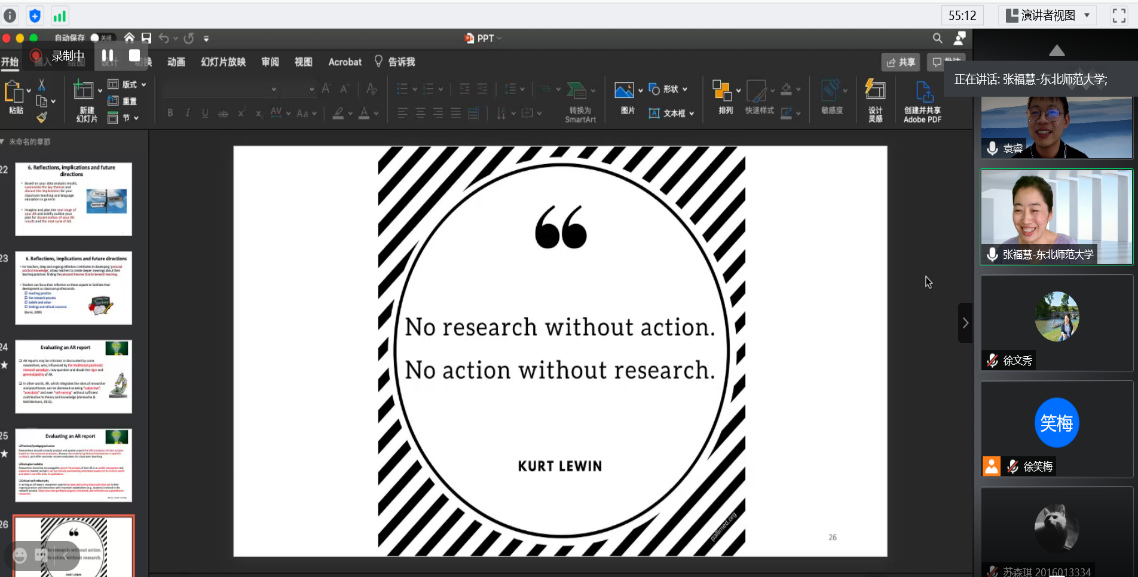Open the speaker view dropdown
This screenshot has height=577, width=1138.
1048,15
